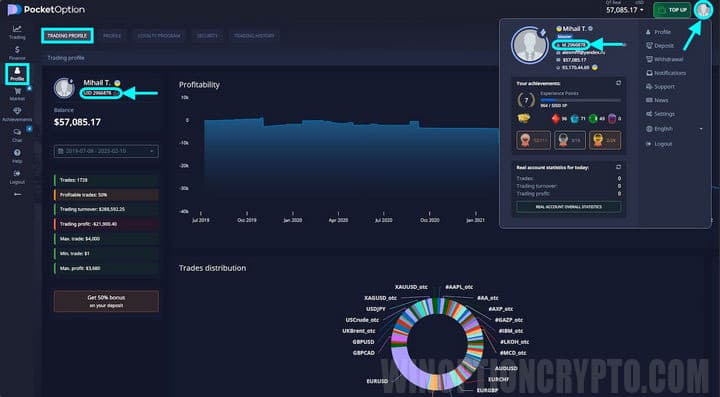Open the Trading History tab

coord(254,36)
